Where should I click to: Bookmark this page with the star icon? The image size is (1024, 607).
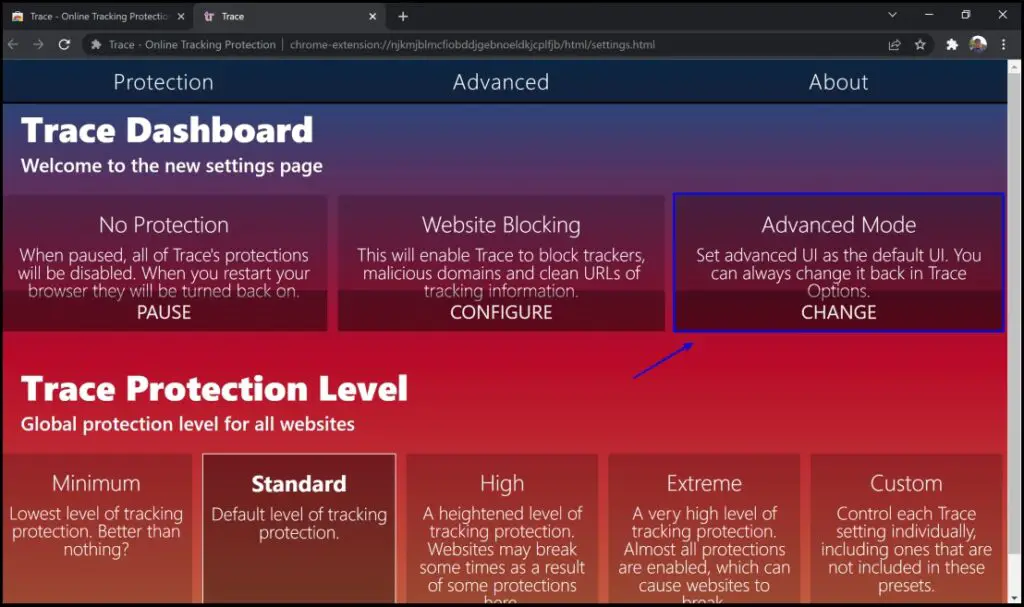click(920, 44)
